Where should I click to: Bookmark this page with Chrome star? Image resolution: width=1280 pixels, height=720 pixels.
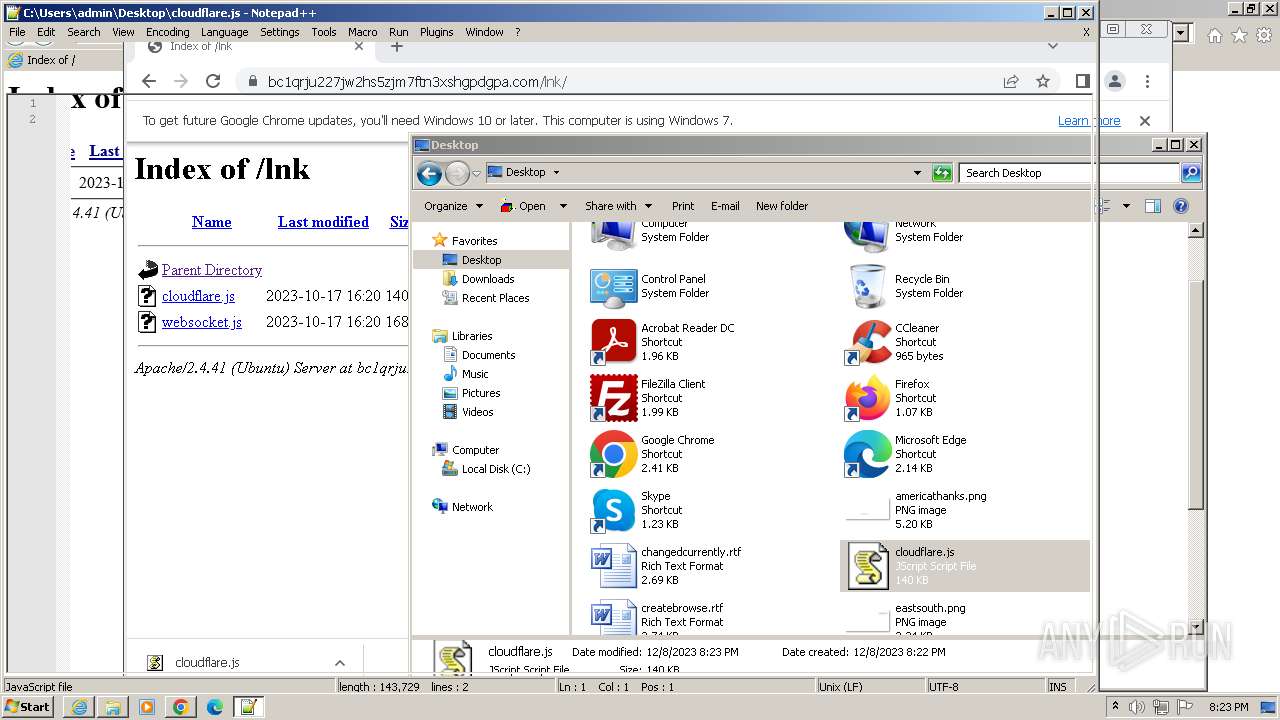click(x=1043, y=82)
